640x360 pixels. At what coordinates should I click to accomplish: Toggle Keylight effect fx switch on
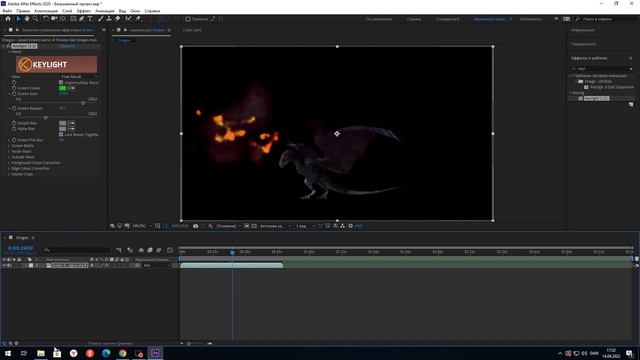point(8,46)
